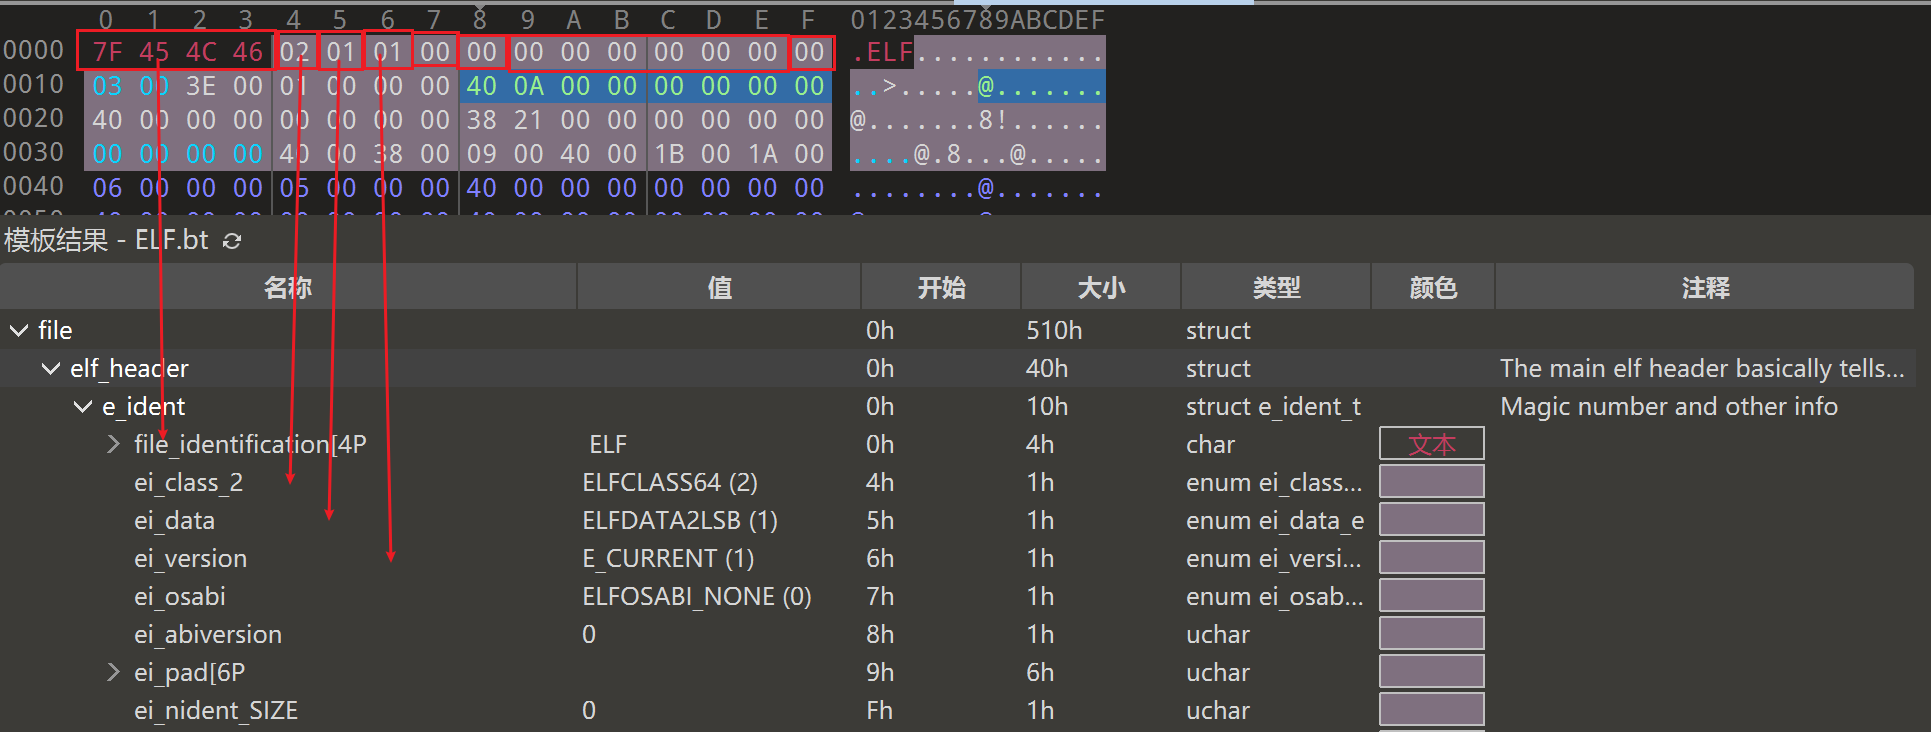This screenshot has height=732, width=1931.
Task: Sort by the 名称 column header
Action: [x=288, y=288]
